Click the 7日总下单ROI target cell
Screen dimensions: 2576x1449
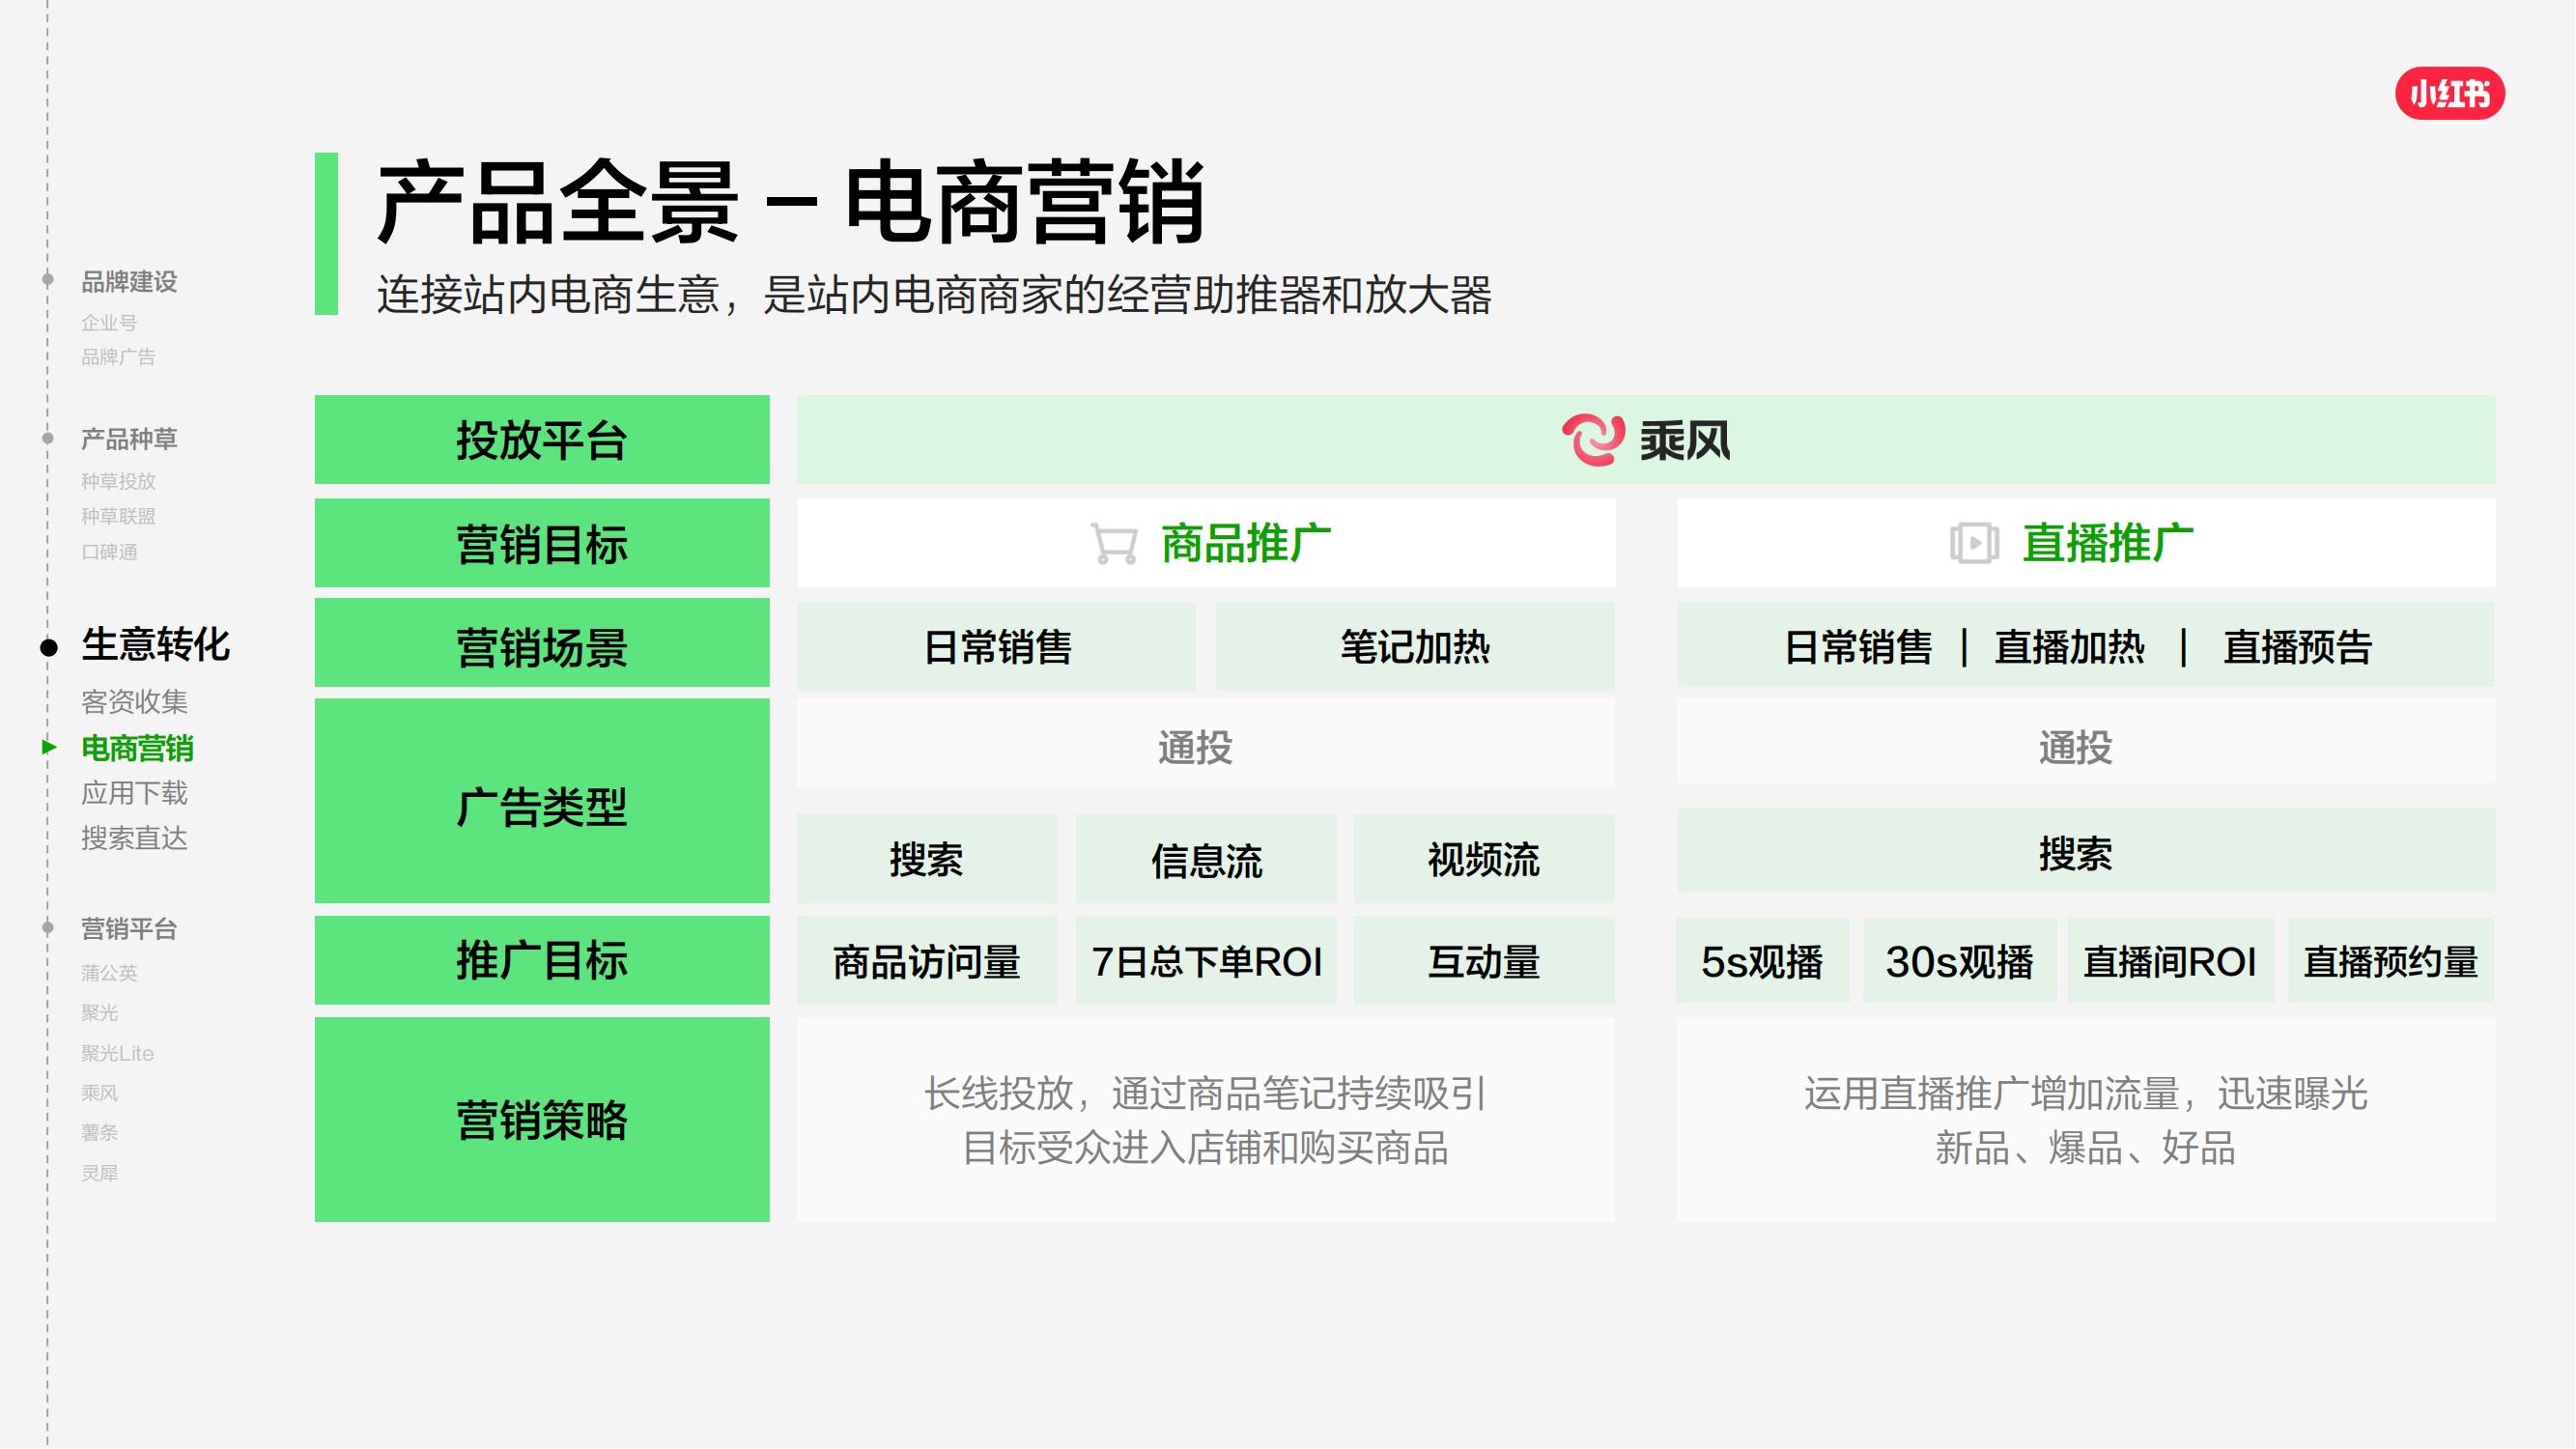[1206, 961]
